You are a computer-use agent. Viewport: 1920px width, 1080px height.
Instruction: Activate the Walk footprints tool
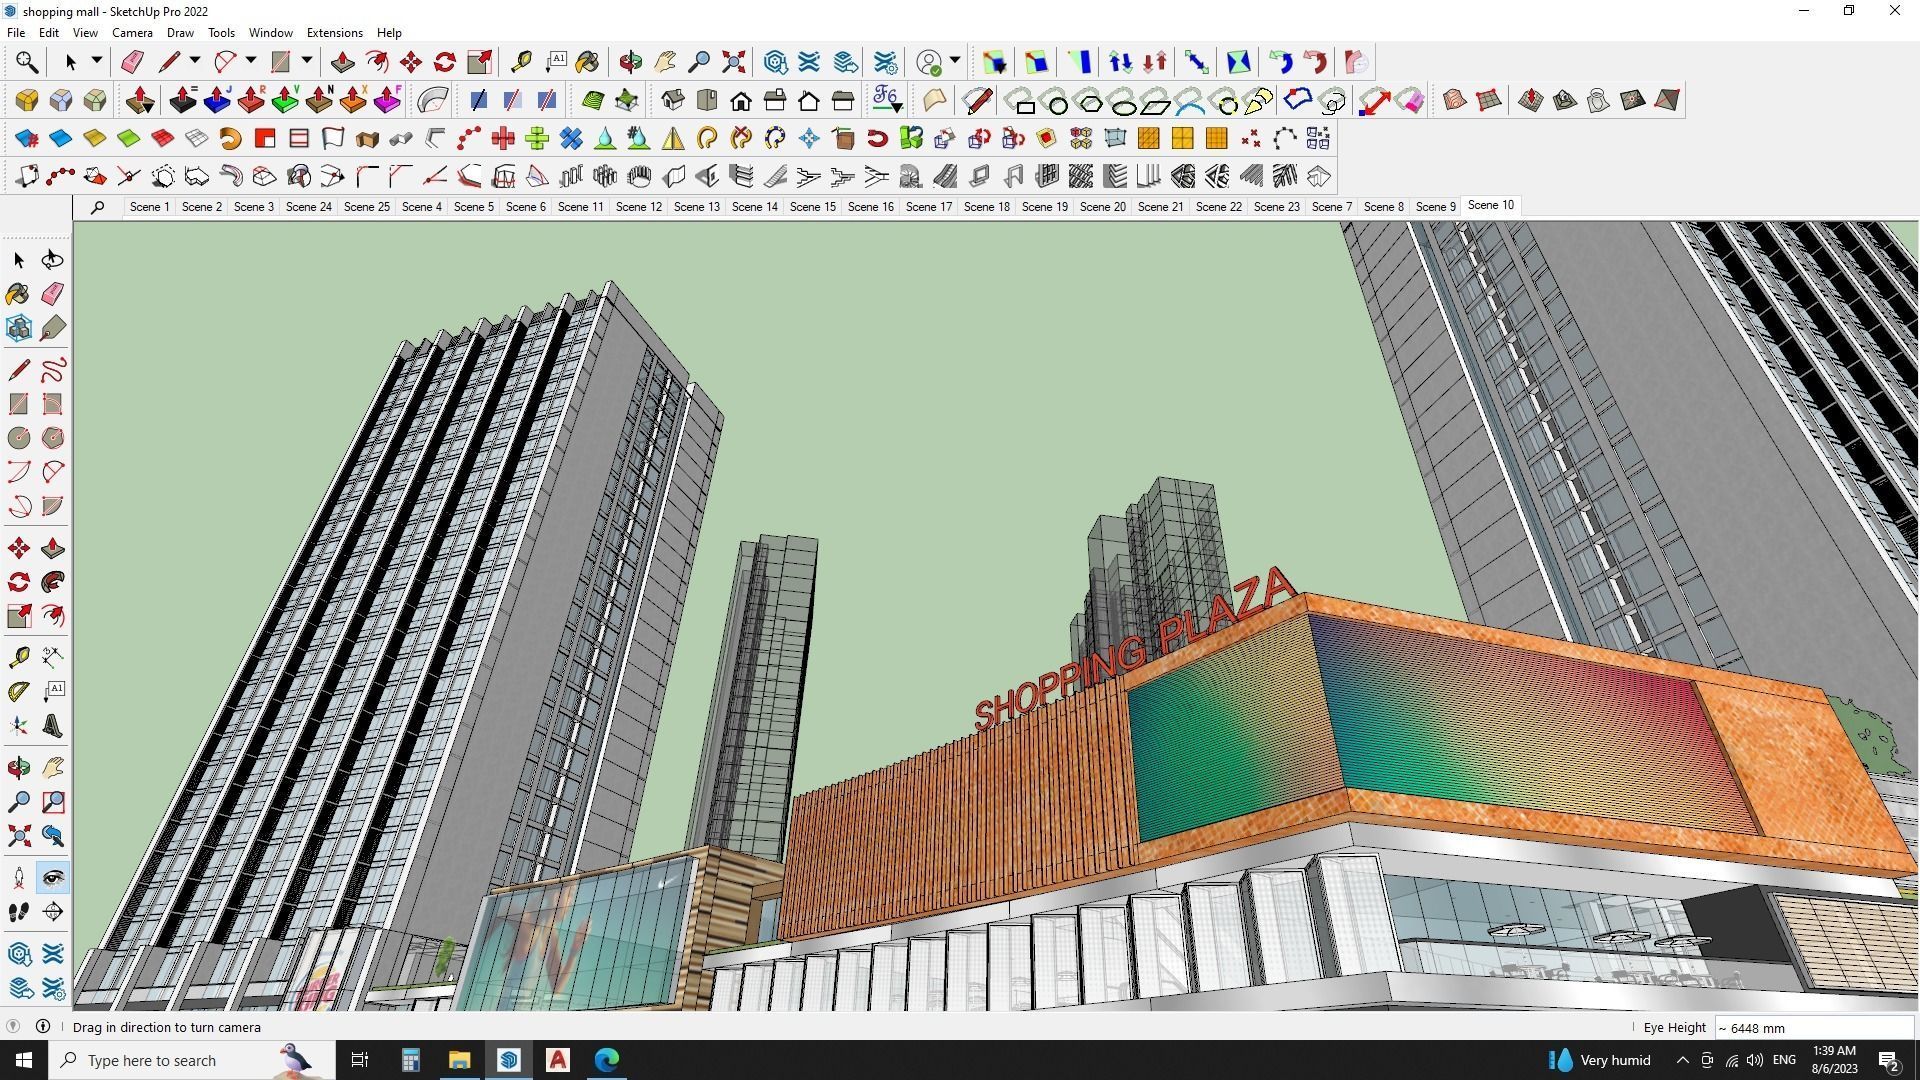click(19, 912)
